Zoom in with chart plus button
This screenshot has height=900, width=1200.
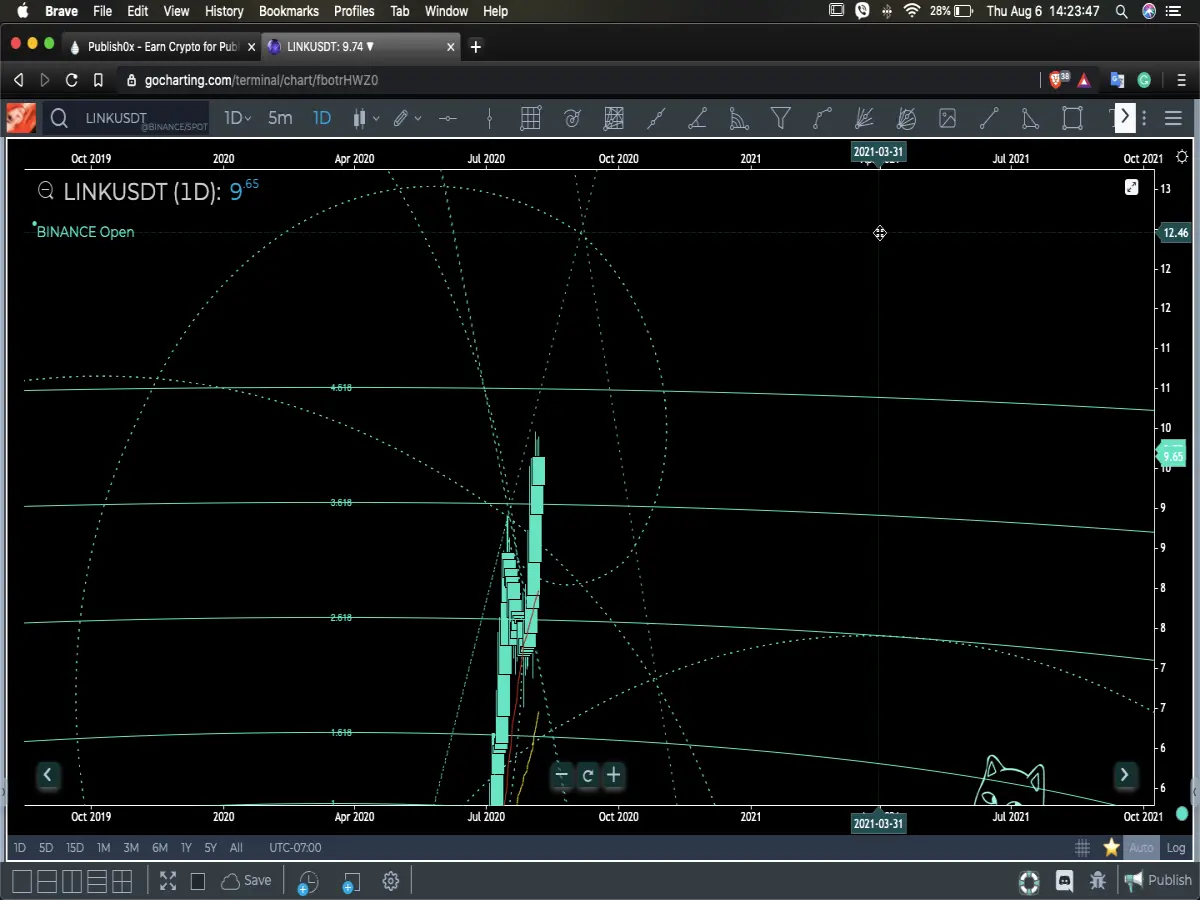613,775
